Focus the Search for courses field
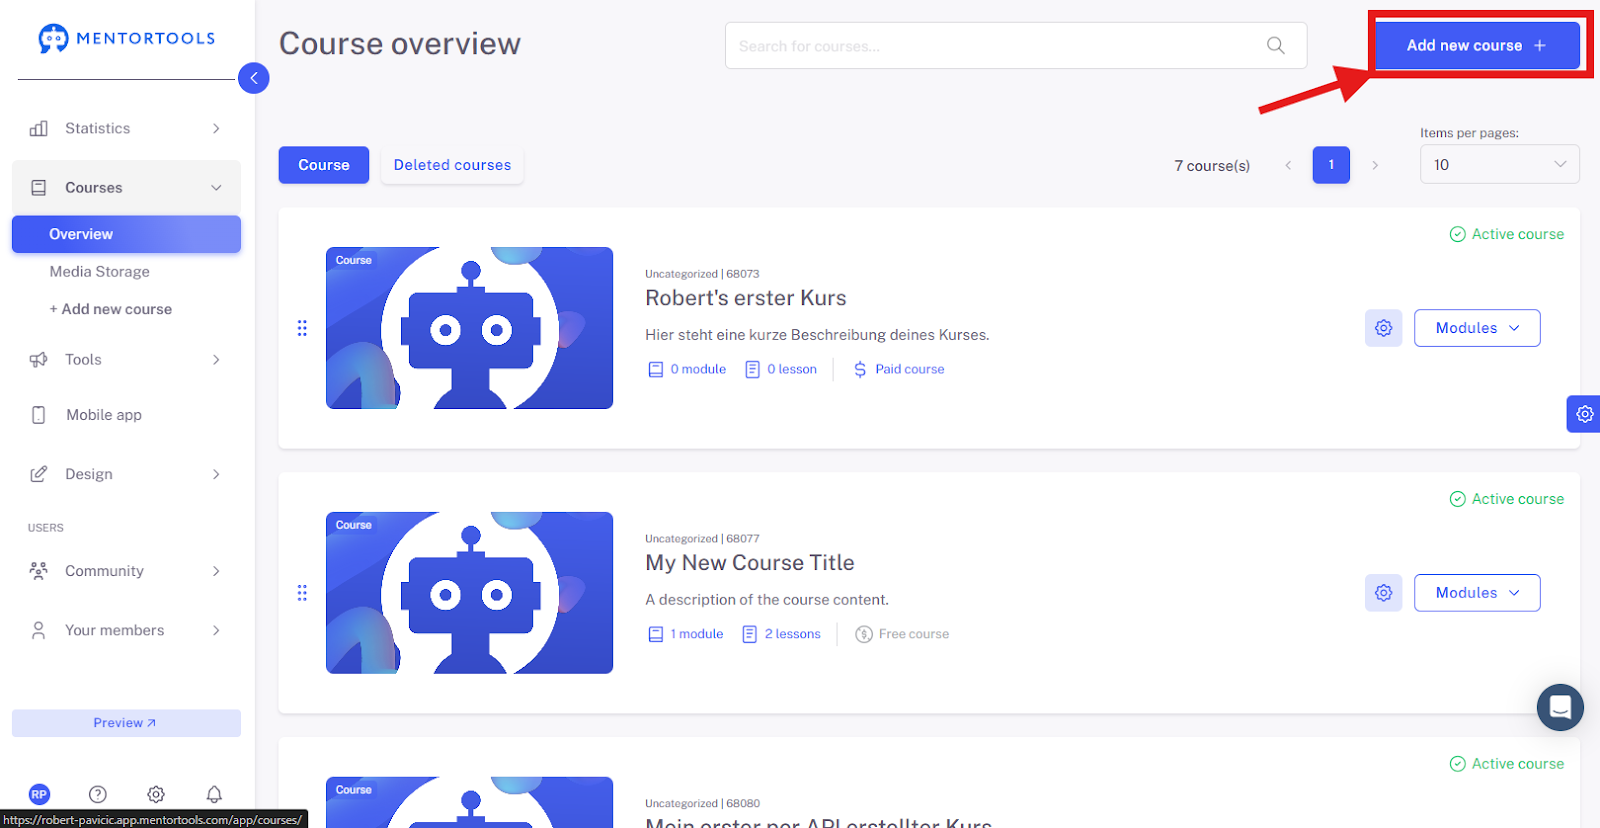 point(1016,46)
